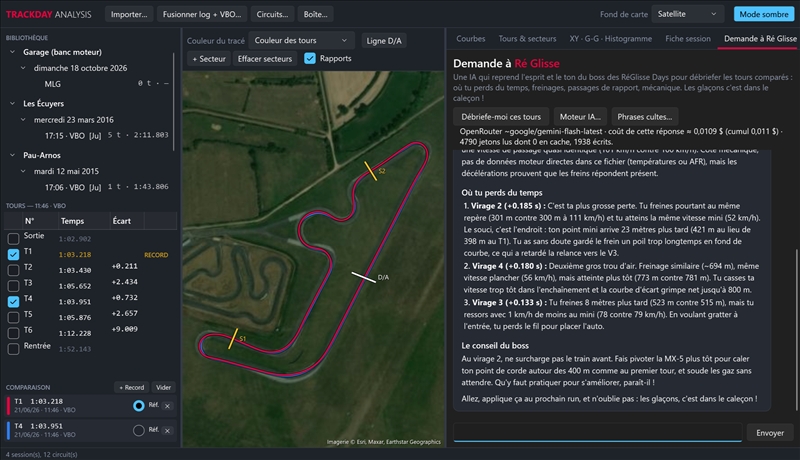
Task: Open Circuits... dialog
Action: [x=272, y=14]
